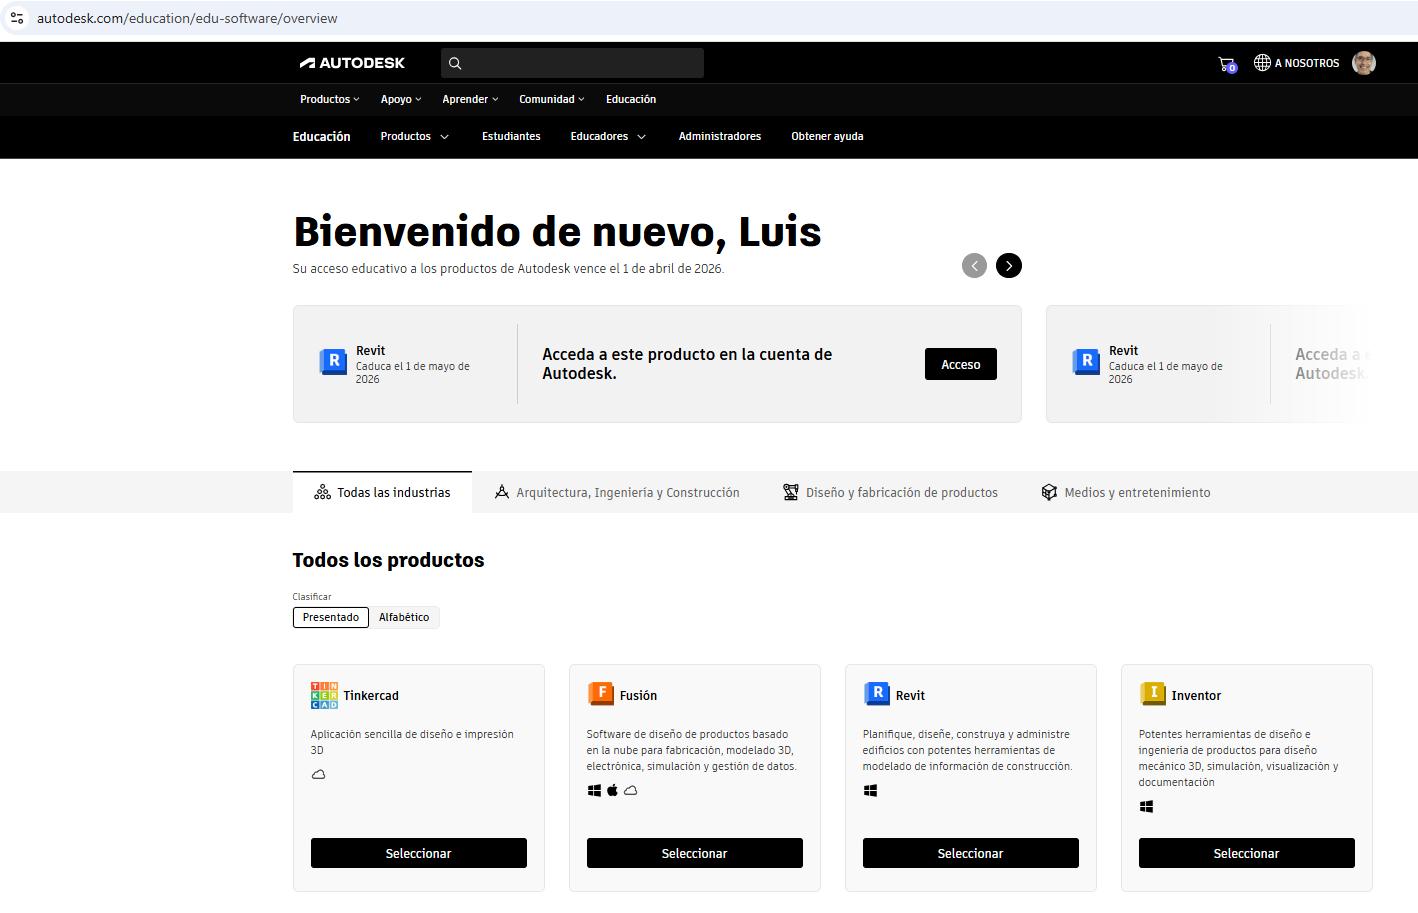Click the Apple icon on Fusión card
Viewport: 1418px width, 913px height.
612,790
